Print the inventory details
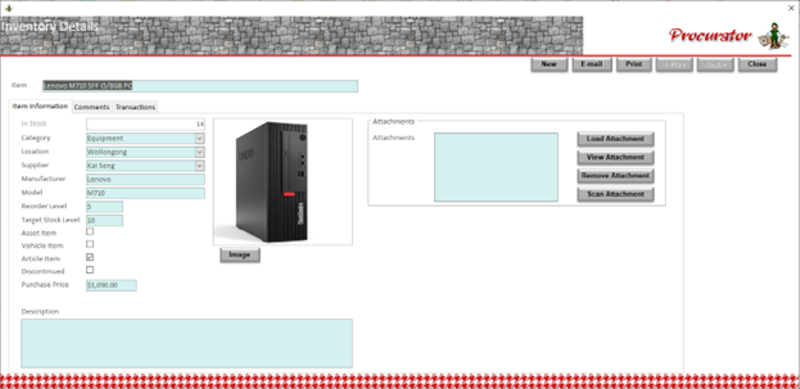The width and height of the screenshot is (800, 389). (x=634, y=64)
